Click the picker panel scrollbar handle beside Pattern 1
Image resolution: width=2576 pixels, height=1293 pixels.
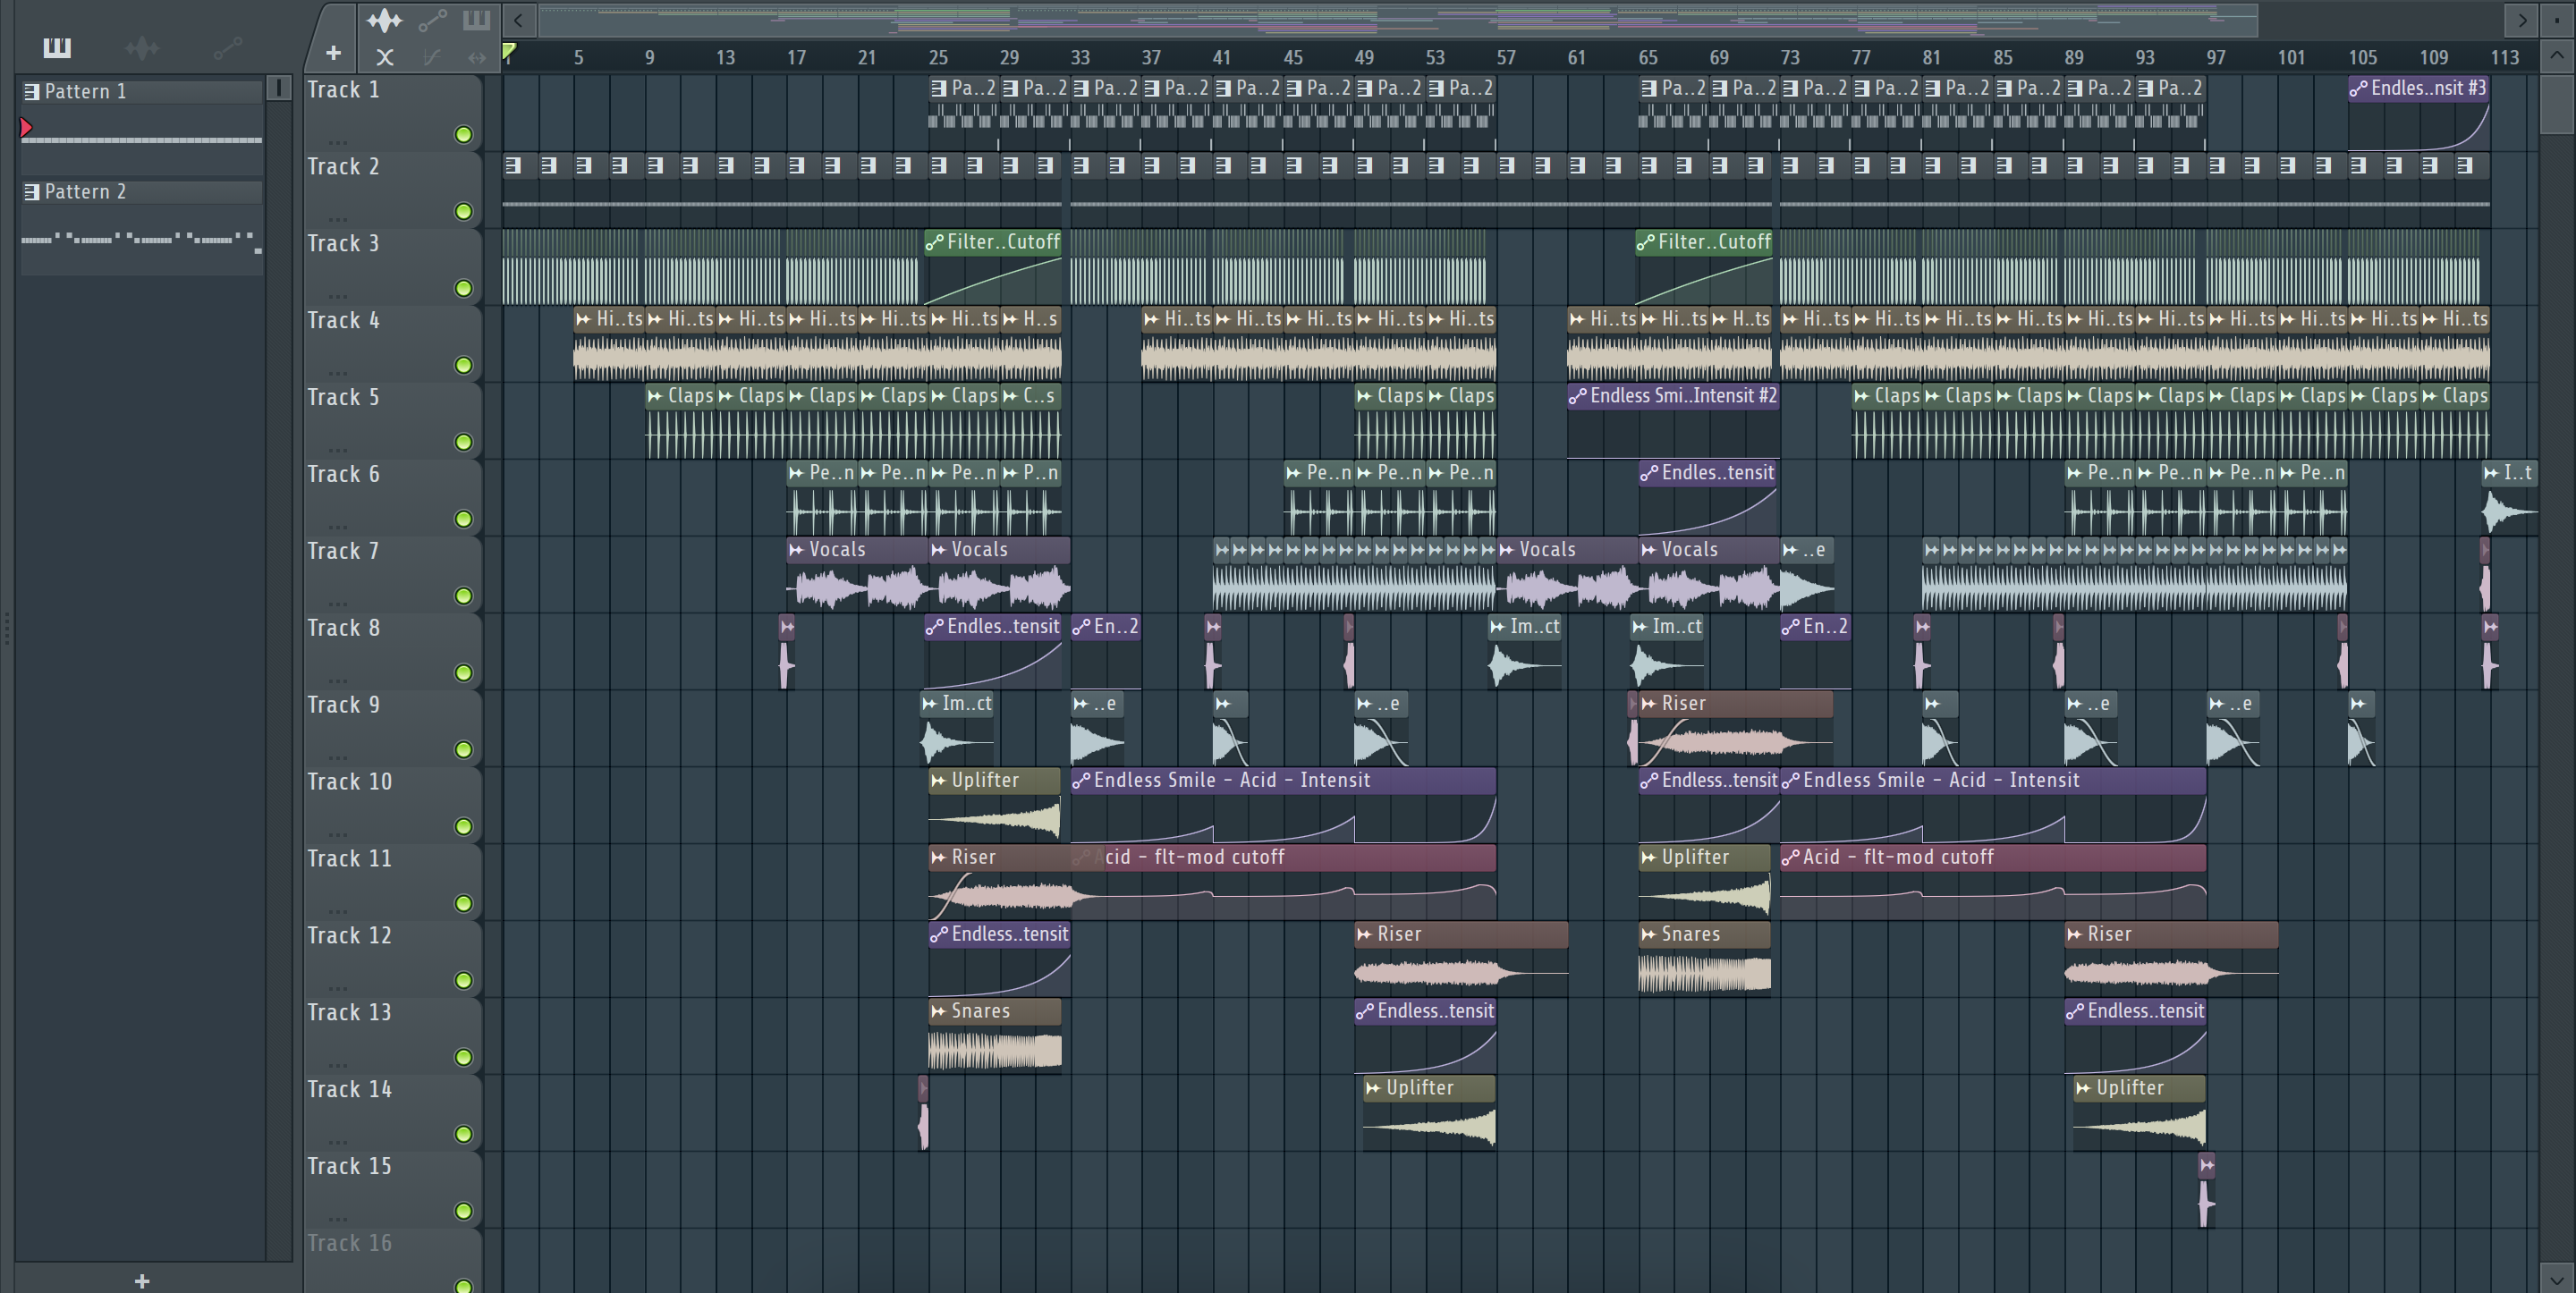pos(279,88)
